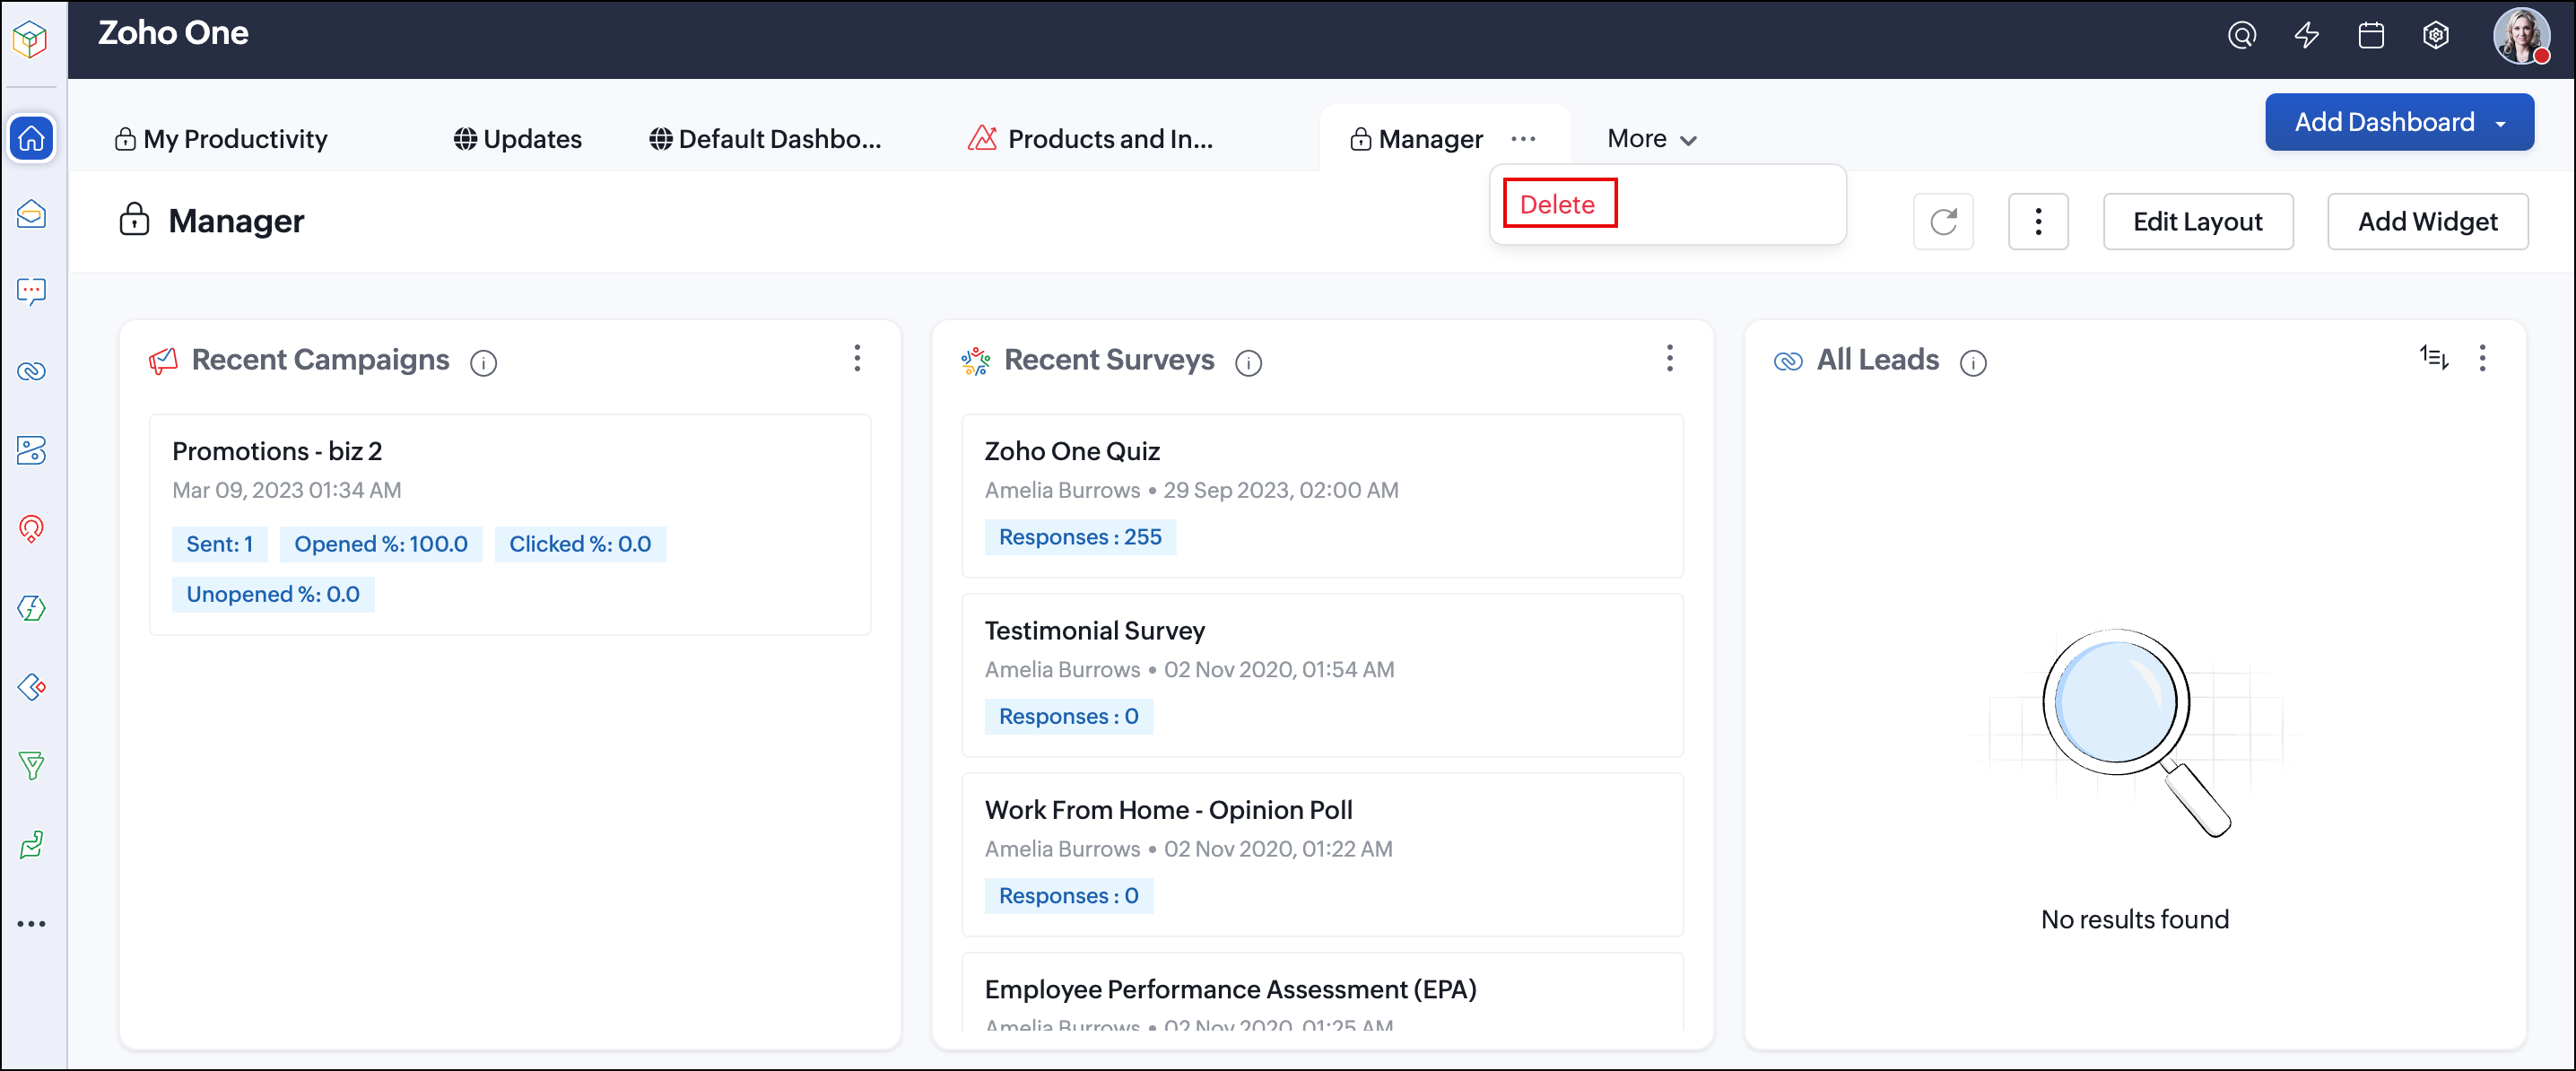
Task: Open the CRM link icon in sidebar
Action: [32, 371]
